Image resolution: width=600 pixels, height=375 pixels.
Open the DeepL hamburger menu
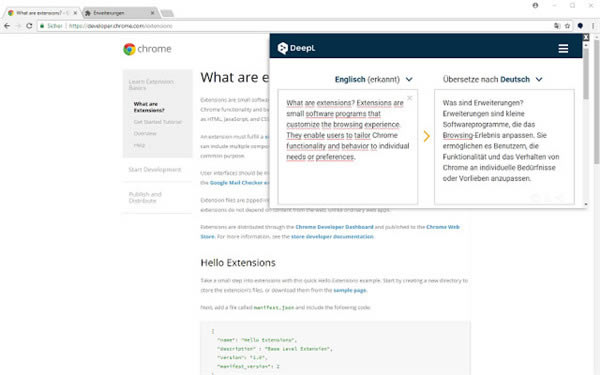coord(563,49)
